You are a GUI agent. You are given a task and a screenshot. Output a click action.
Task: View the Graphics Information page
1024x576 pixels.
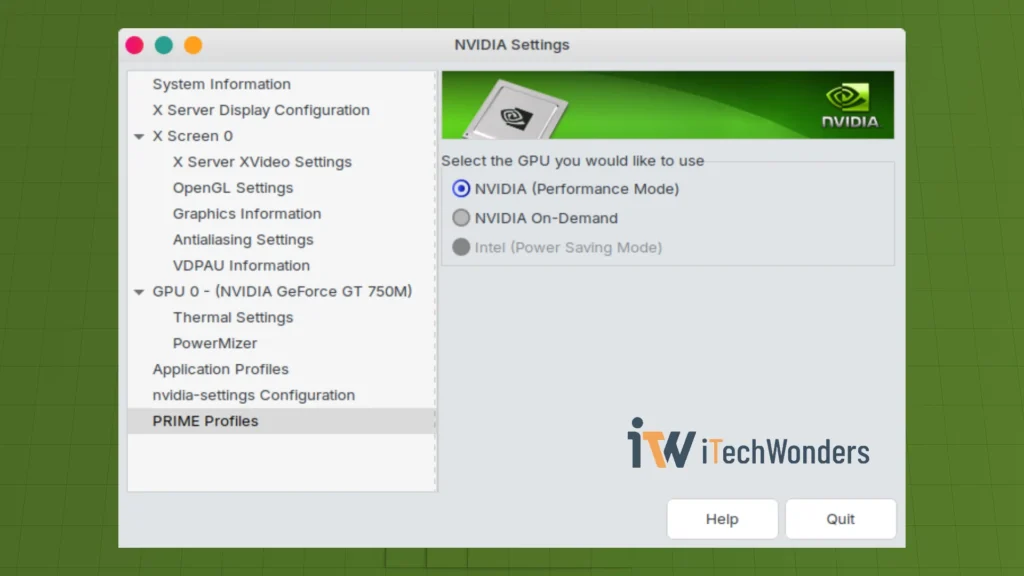(x=246, y=213)
